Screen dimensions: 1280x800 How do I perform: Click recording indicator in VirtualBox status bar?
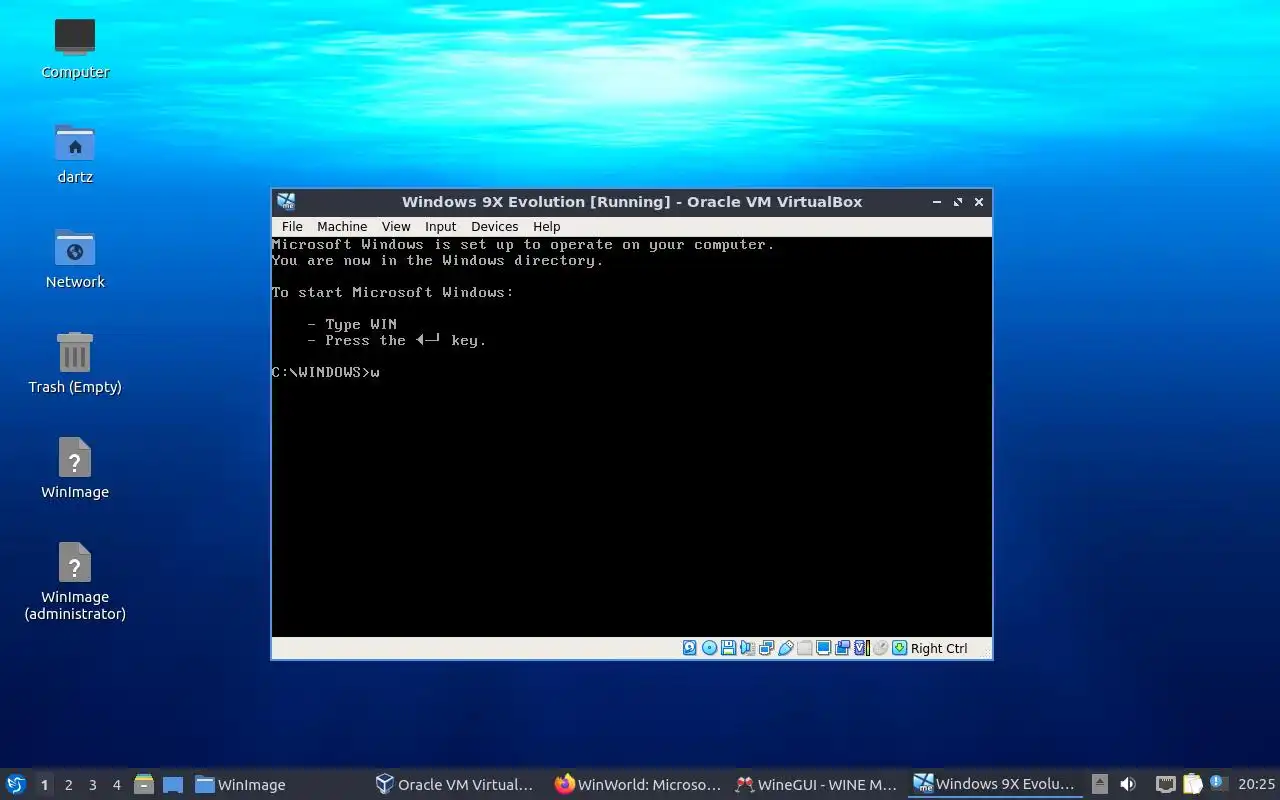point(842,648)
